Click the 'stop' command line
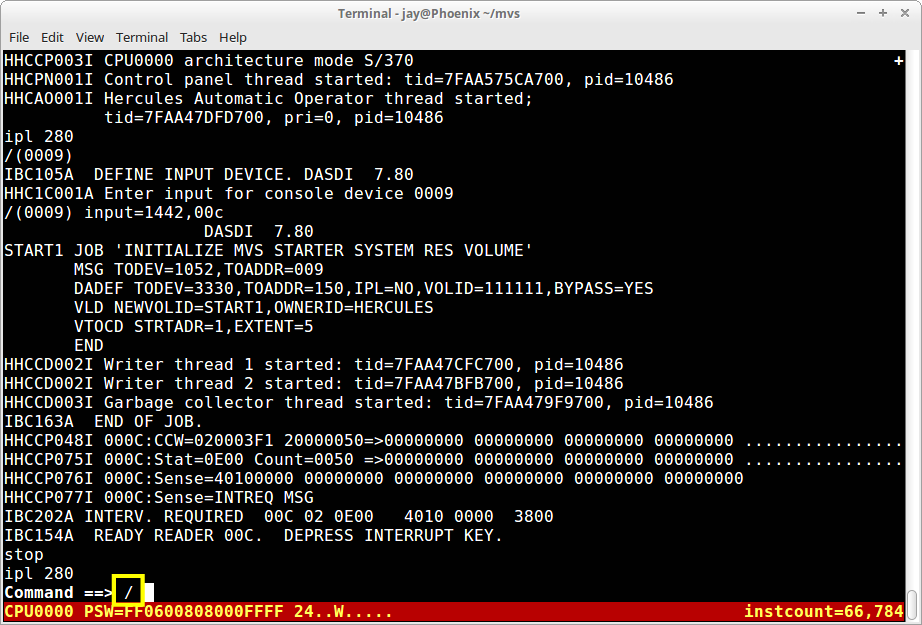The image size is (922, 625). (x=24, y=554)
